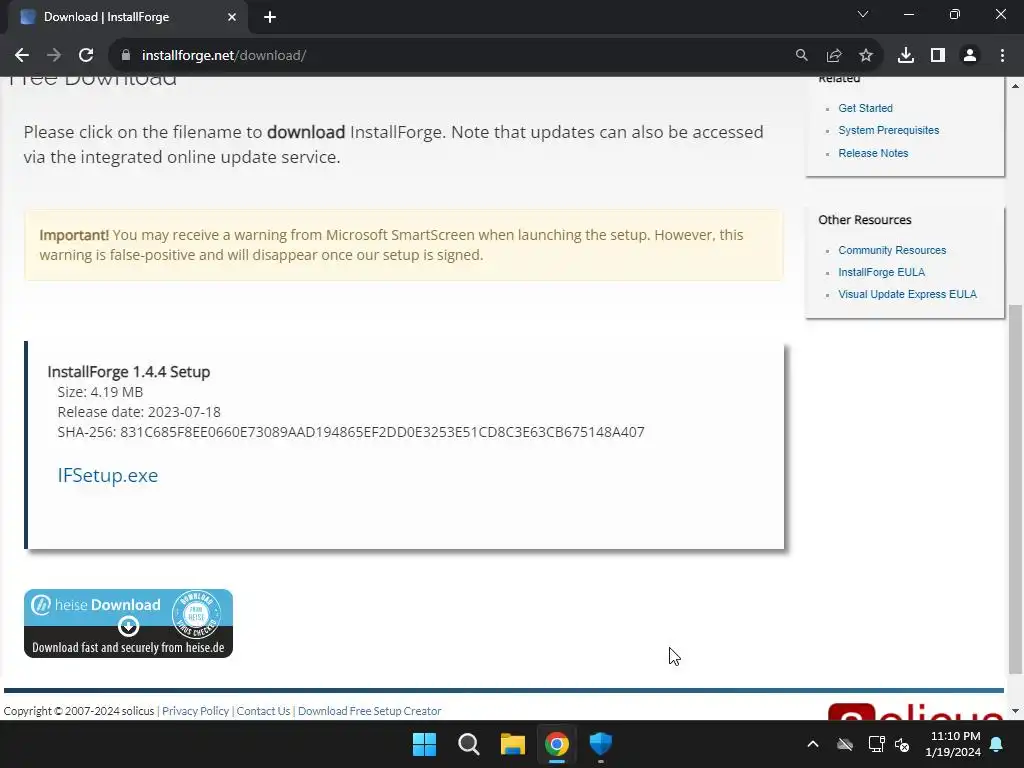1024x768 pixels.
Task: Click the 'Size: 4.19 MB' text
Action: pos(100,392)
